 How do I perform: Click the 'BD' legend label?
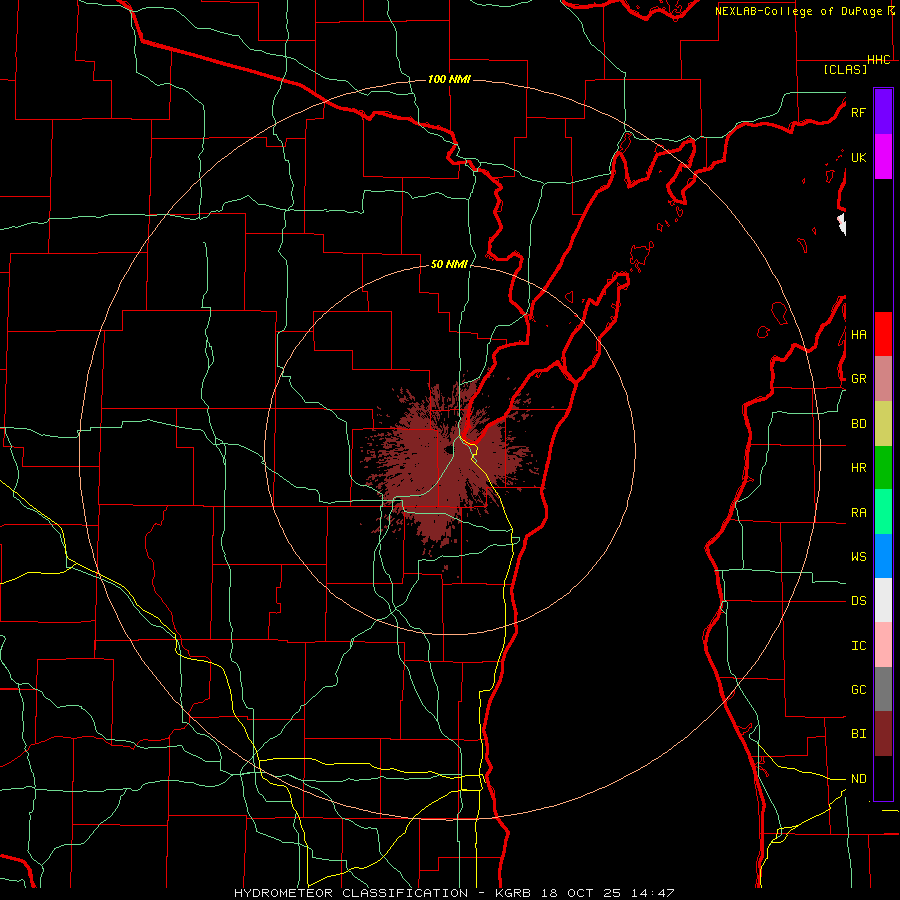(x=858, y=424)
